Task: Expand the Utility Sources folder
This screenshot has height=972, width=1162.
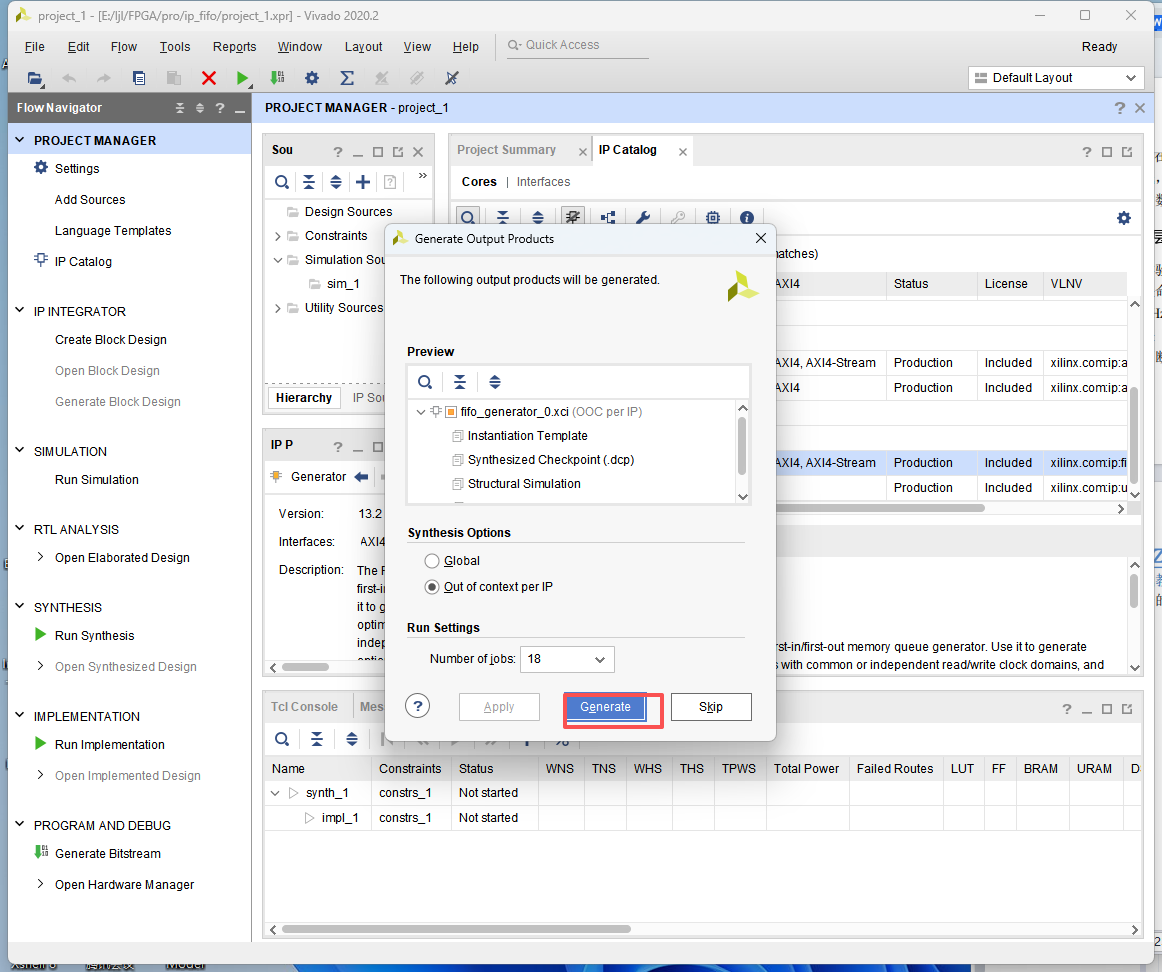Action: pyautogui.click(x=278, y=308)
